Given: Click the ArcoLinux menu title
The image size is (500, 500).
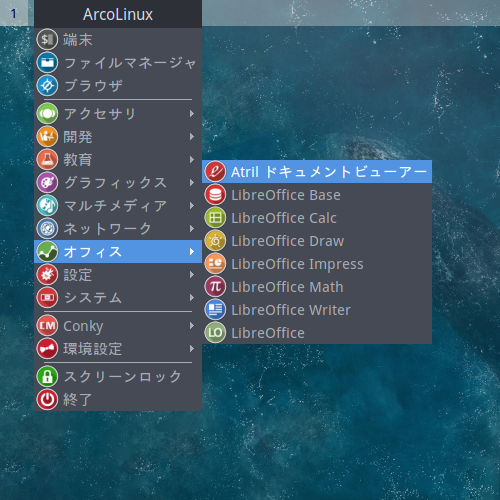Looking at the screenshot, I should click(118, 14).
